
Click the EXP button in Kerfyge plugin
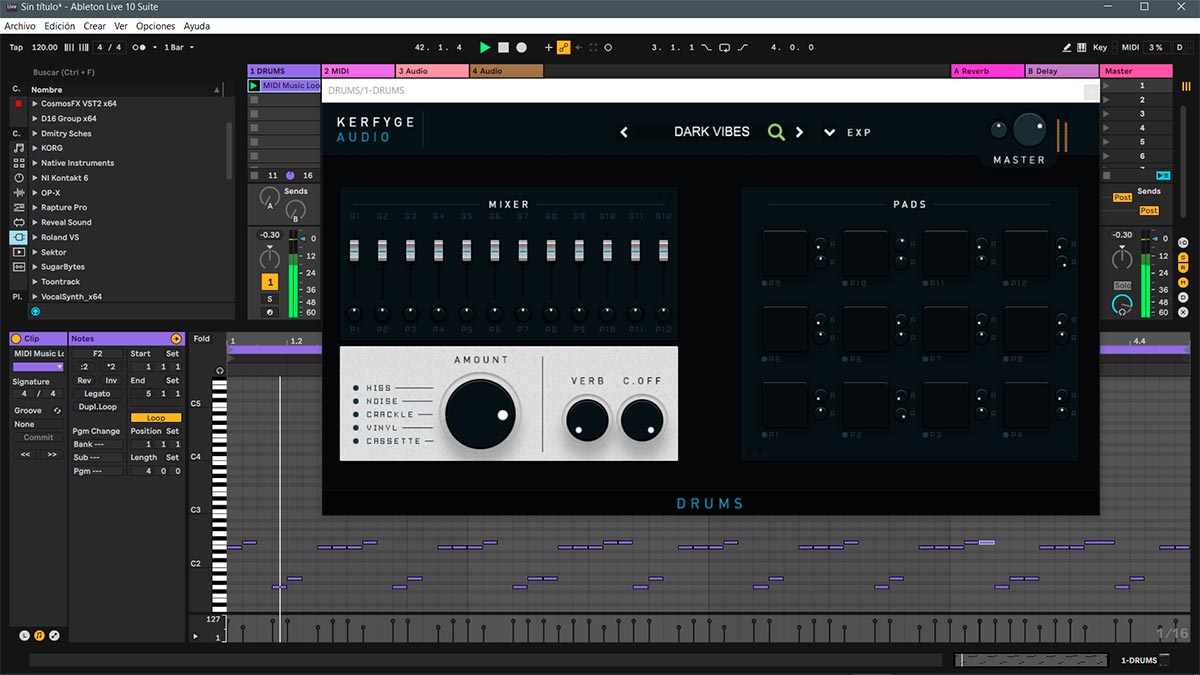859,132
